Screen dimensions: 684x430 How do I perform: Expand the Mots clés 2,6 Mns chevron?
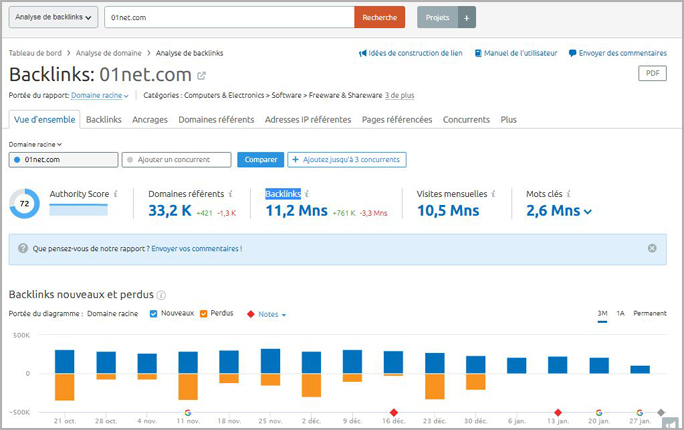[x=588, y=212]
